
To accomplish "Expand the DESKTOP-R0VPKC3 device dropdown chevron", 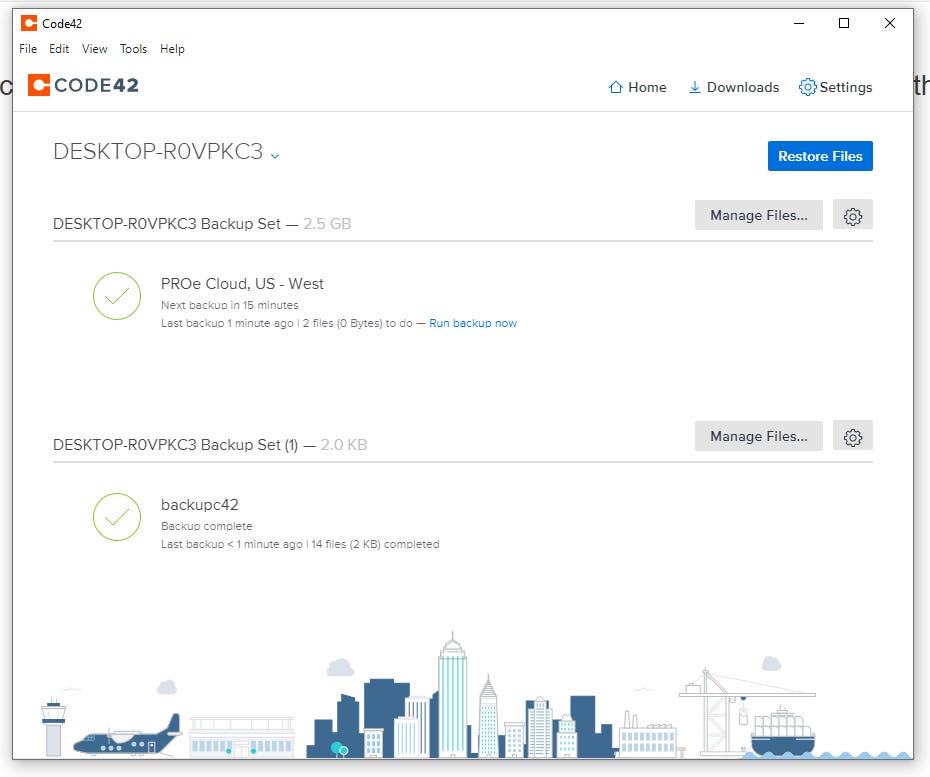I will (x=275, y=155).
